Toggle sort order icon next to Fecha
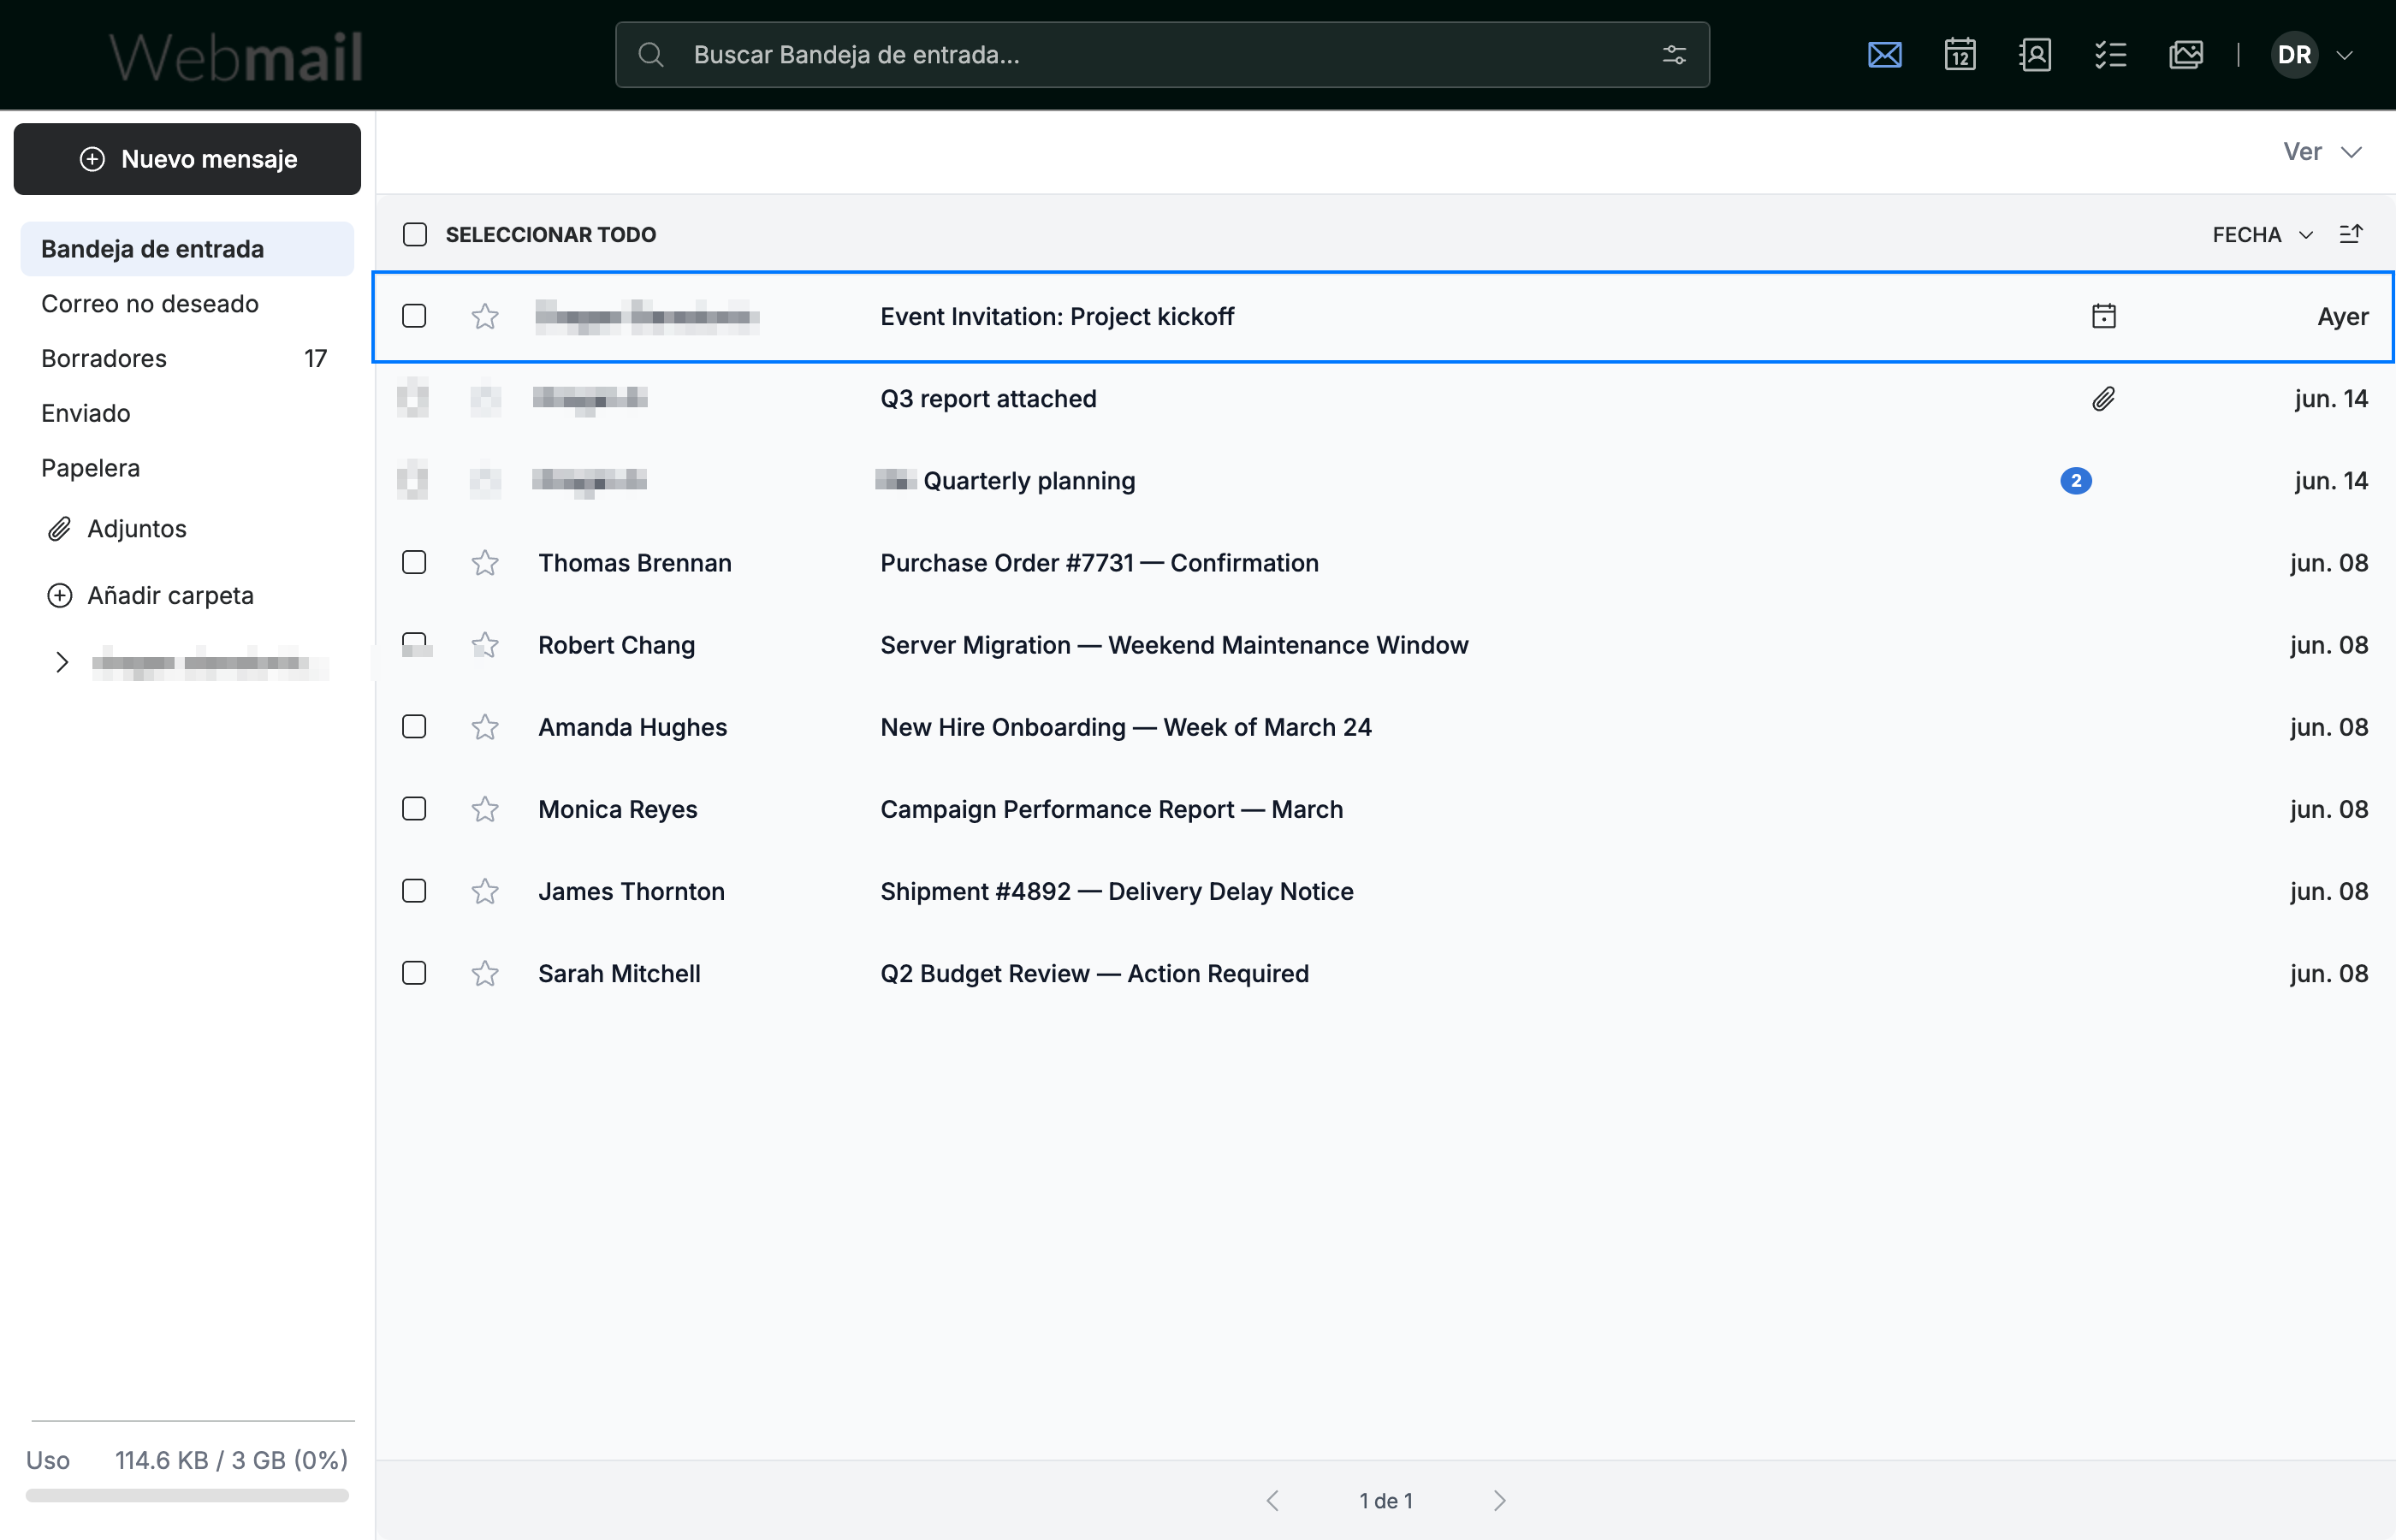 click(2351, 234)
